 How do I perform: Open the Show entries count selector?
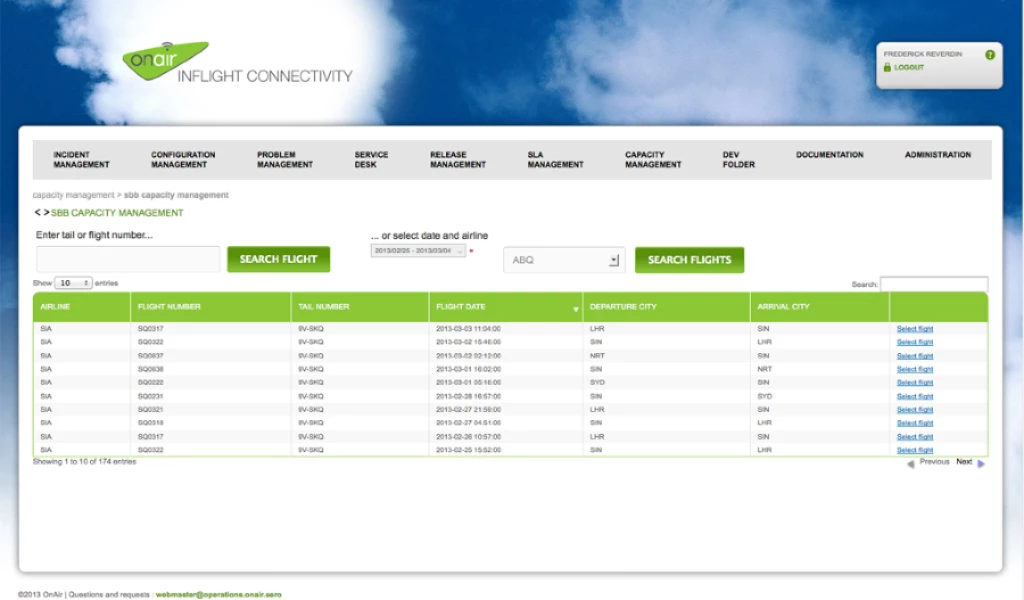pyautogui.click(x=74, y=283)
